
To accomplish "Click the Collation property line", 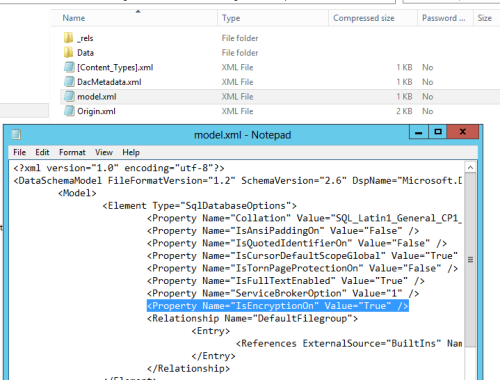I will coord(304,218).
